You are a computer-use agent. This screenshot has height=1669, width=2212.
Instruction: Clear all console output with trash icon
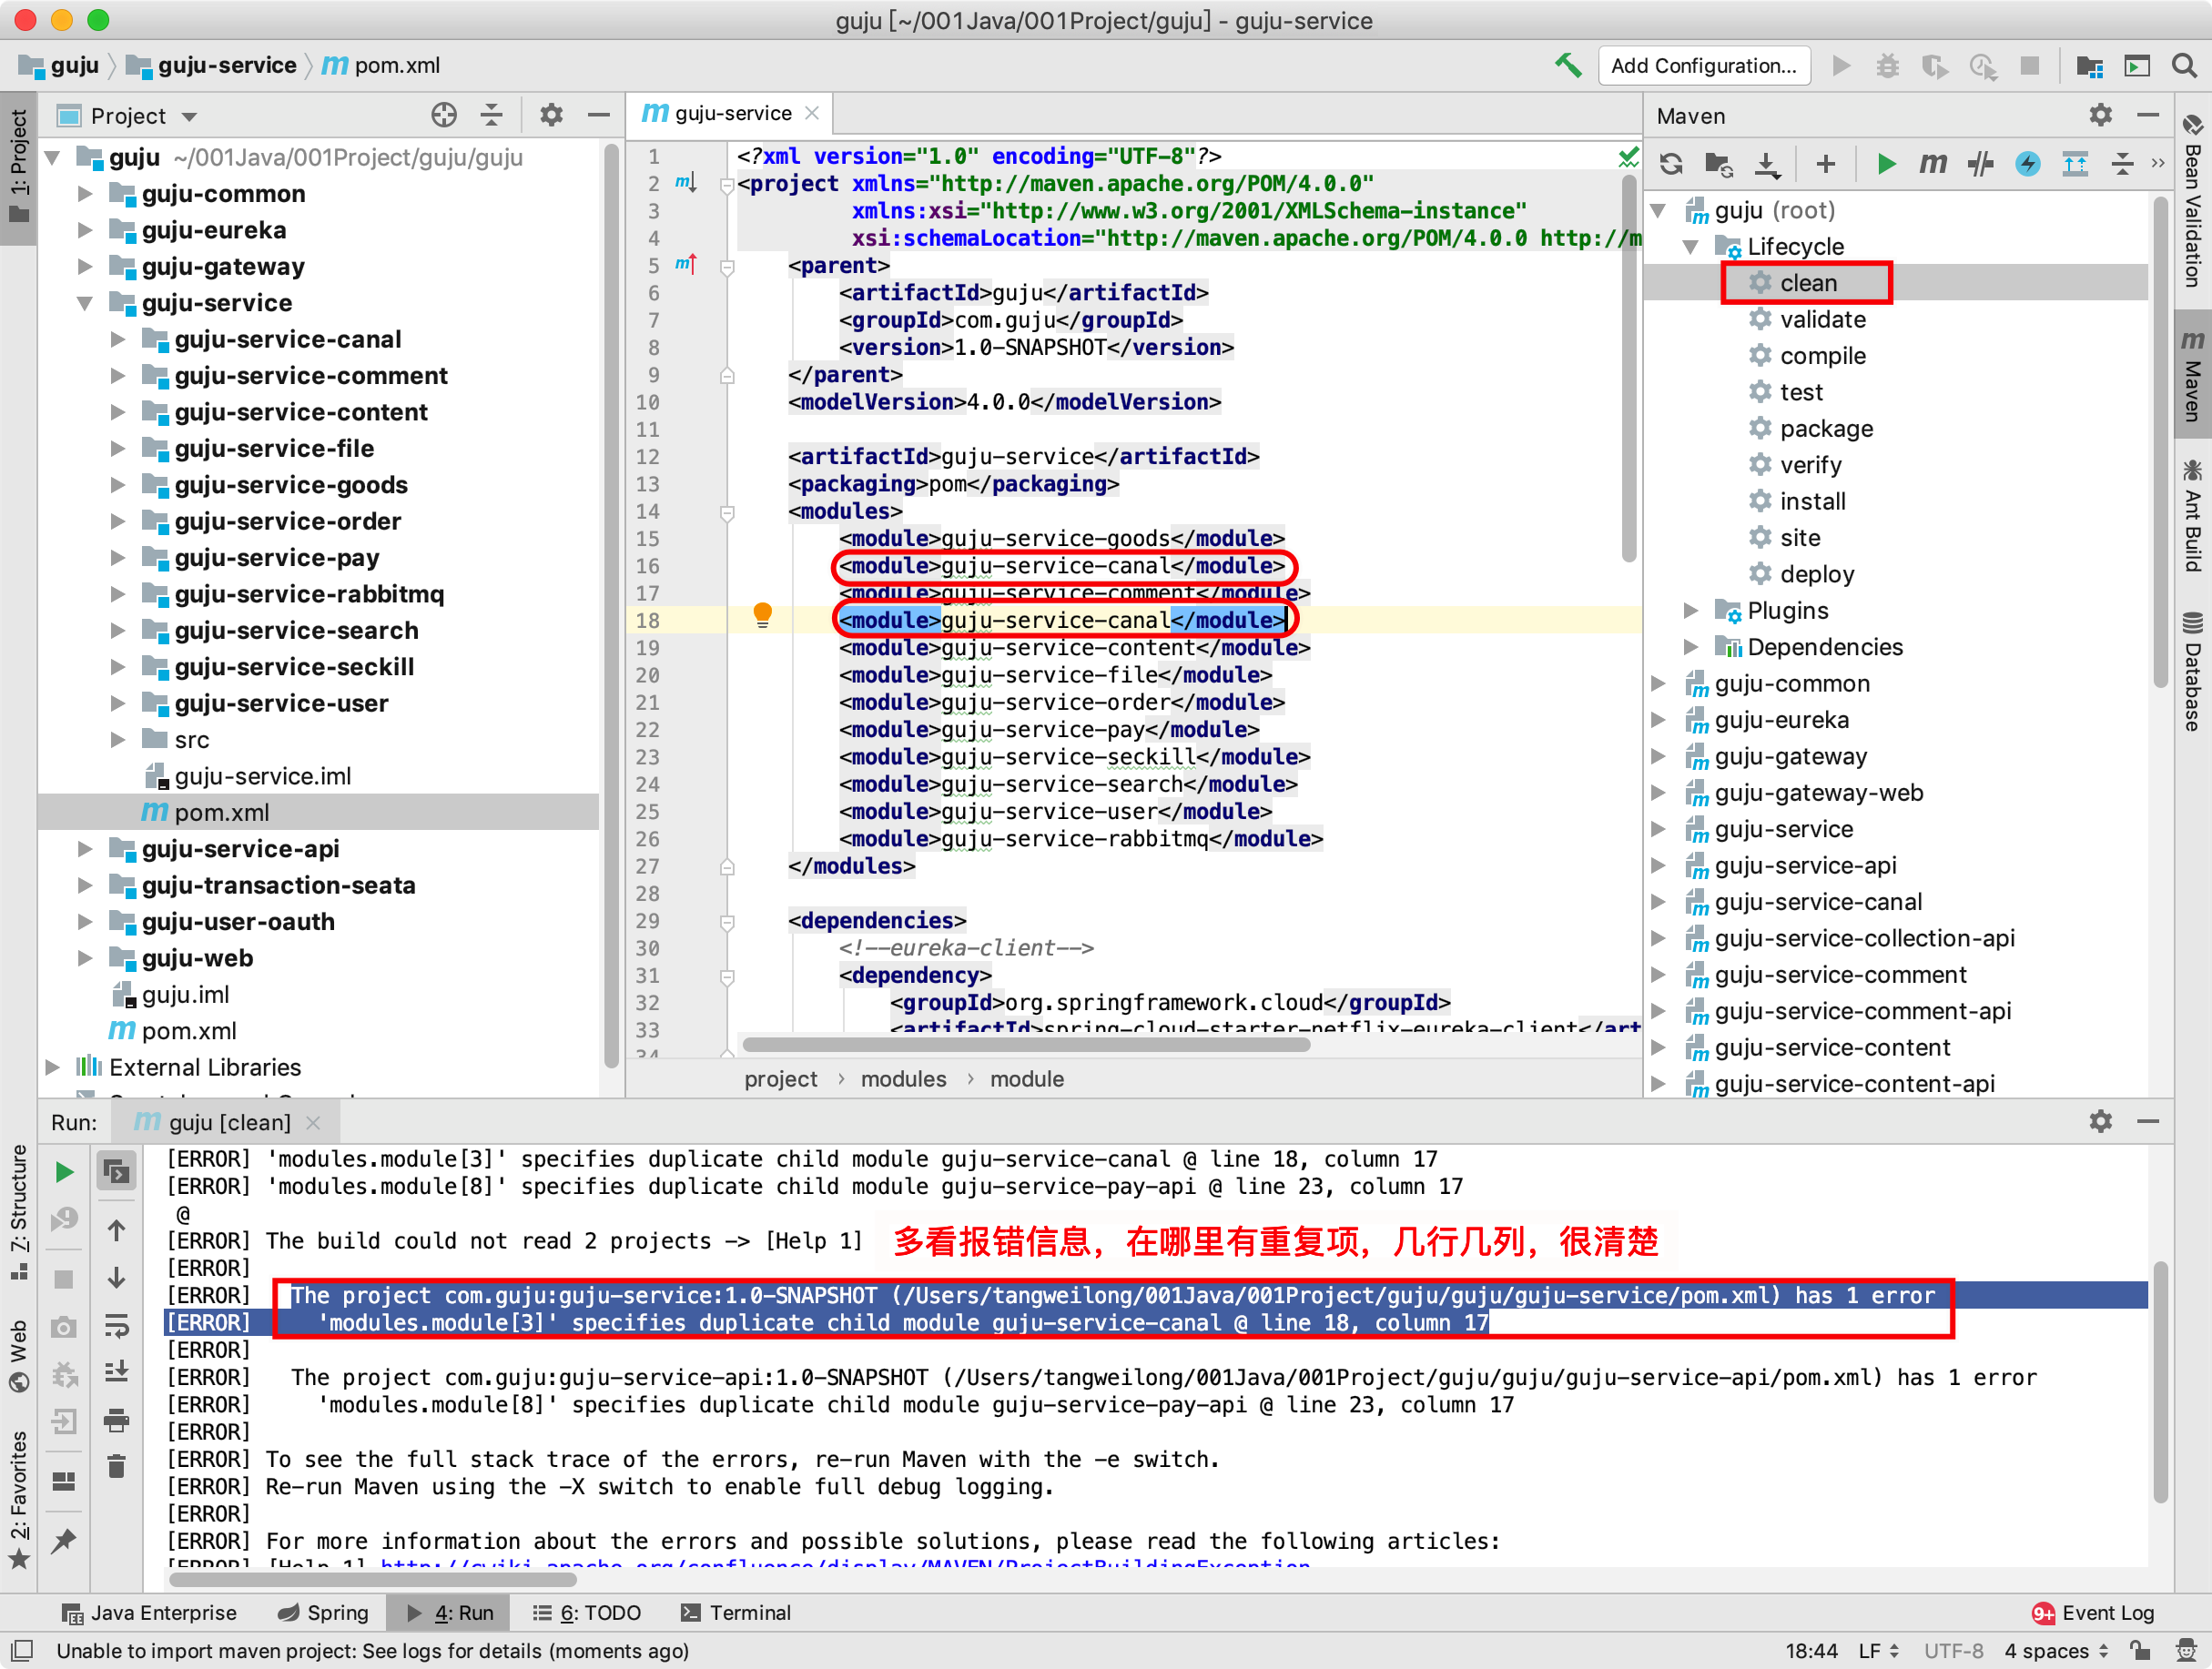(117, 1468)
